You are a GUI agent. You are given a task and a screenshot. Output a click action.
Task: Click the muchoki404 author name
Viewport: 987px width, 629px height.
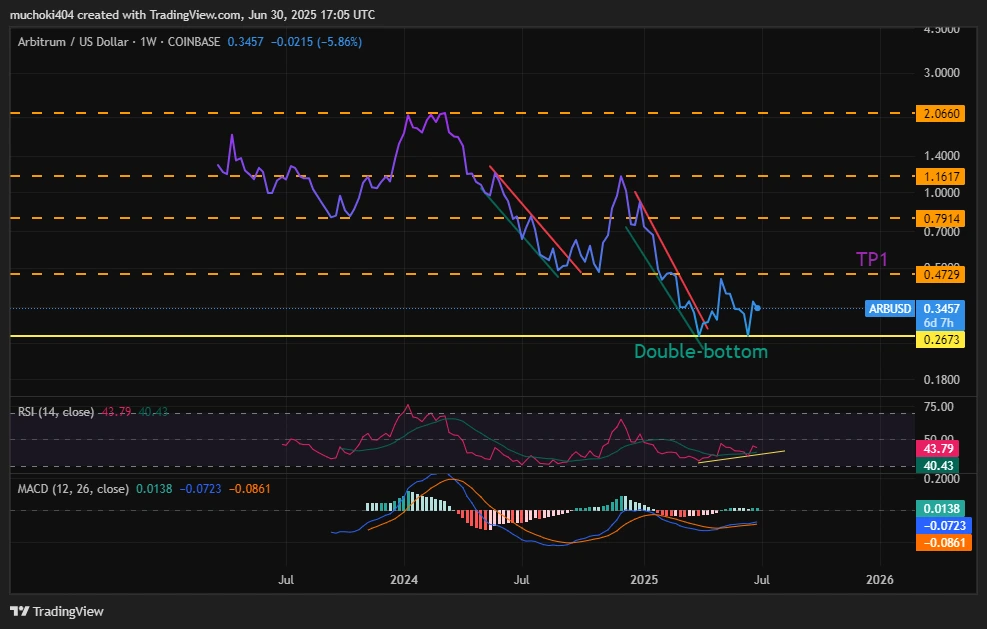tap(40, 15)
